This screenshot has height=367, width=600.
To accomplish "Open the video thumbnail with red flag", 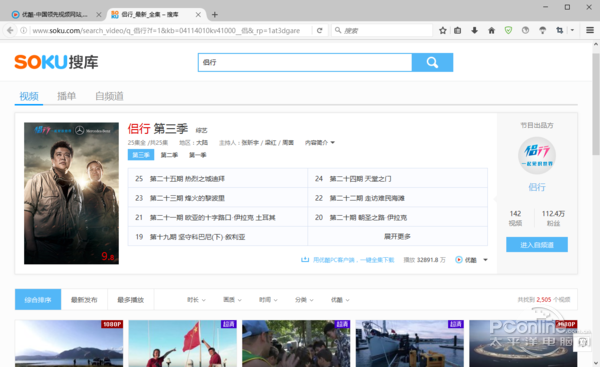I will click(183, 343).
